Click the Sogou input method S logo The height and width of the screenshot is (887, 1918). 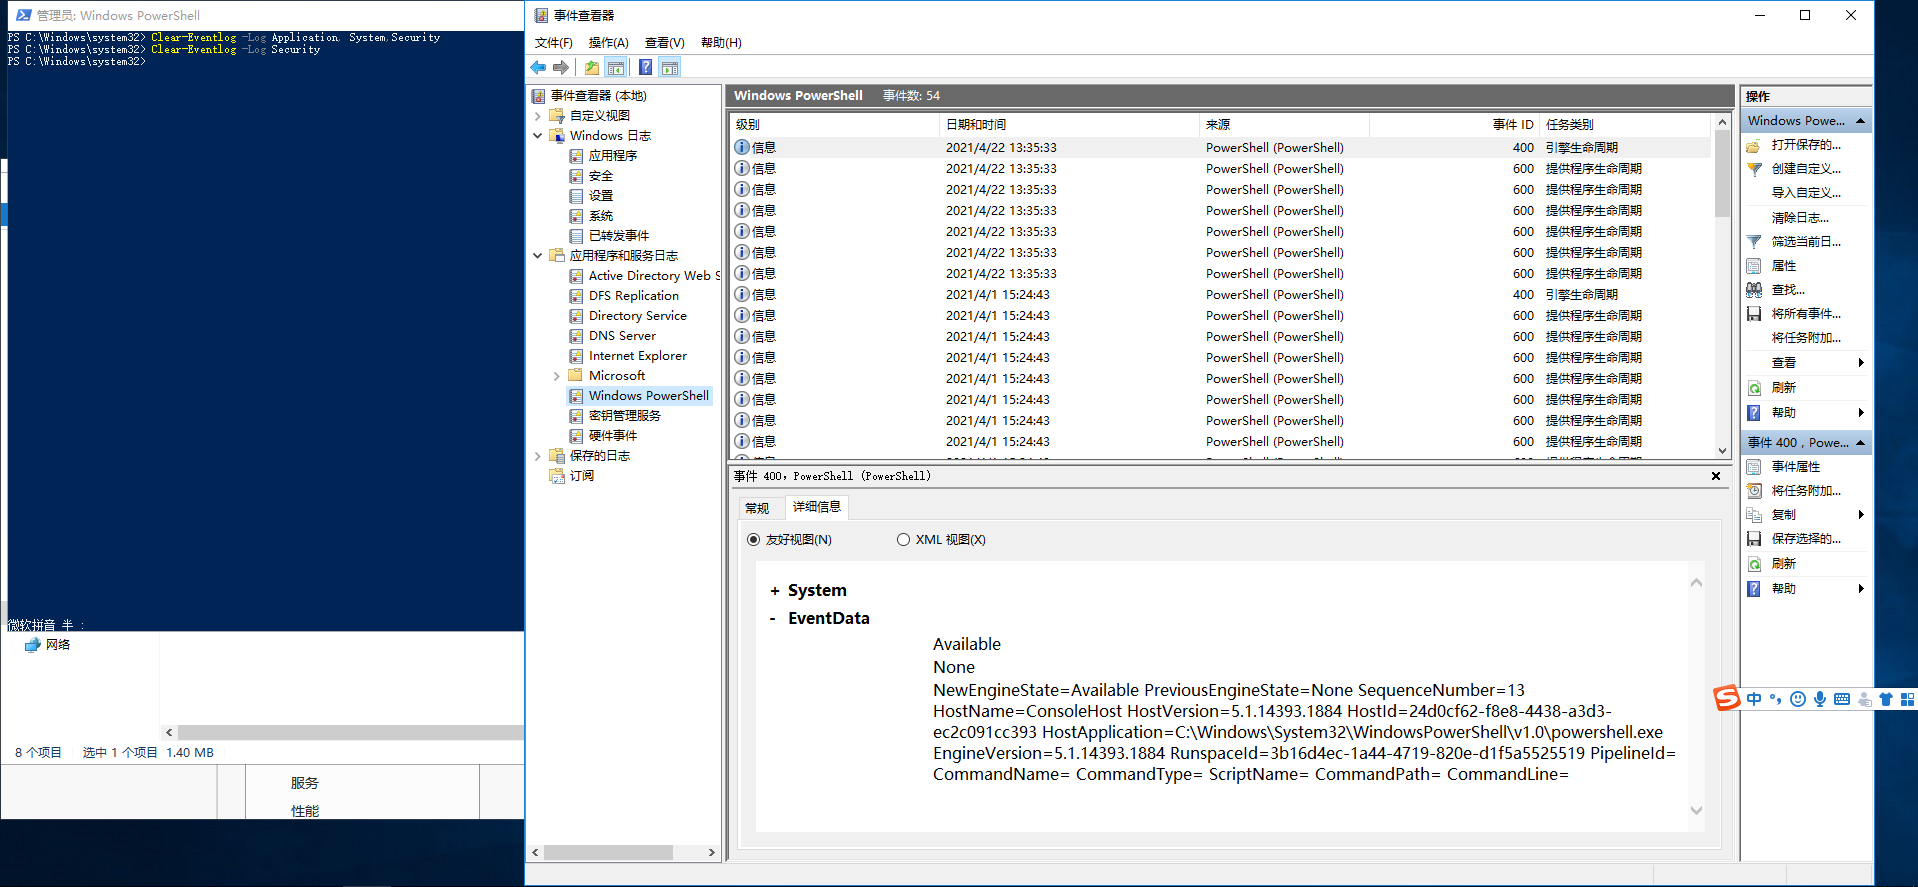(1727, 698)
